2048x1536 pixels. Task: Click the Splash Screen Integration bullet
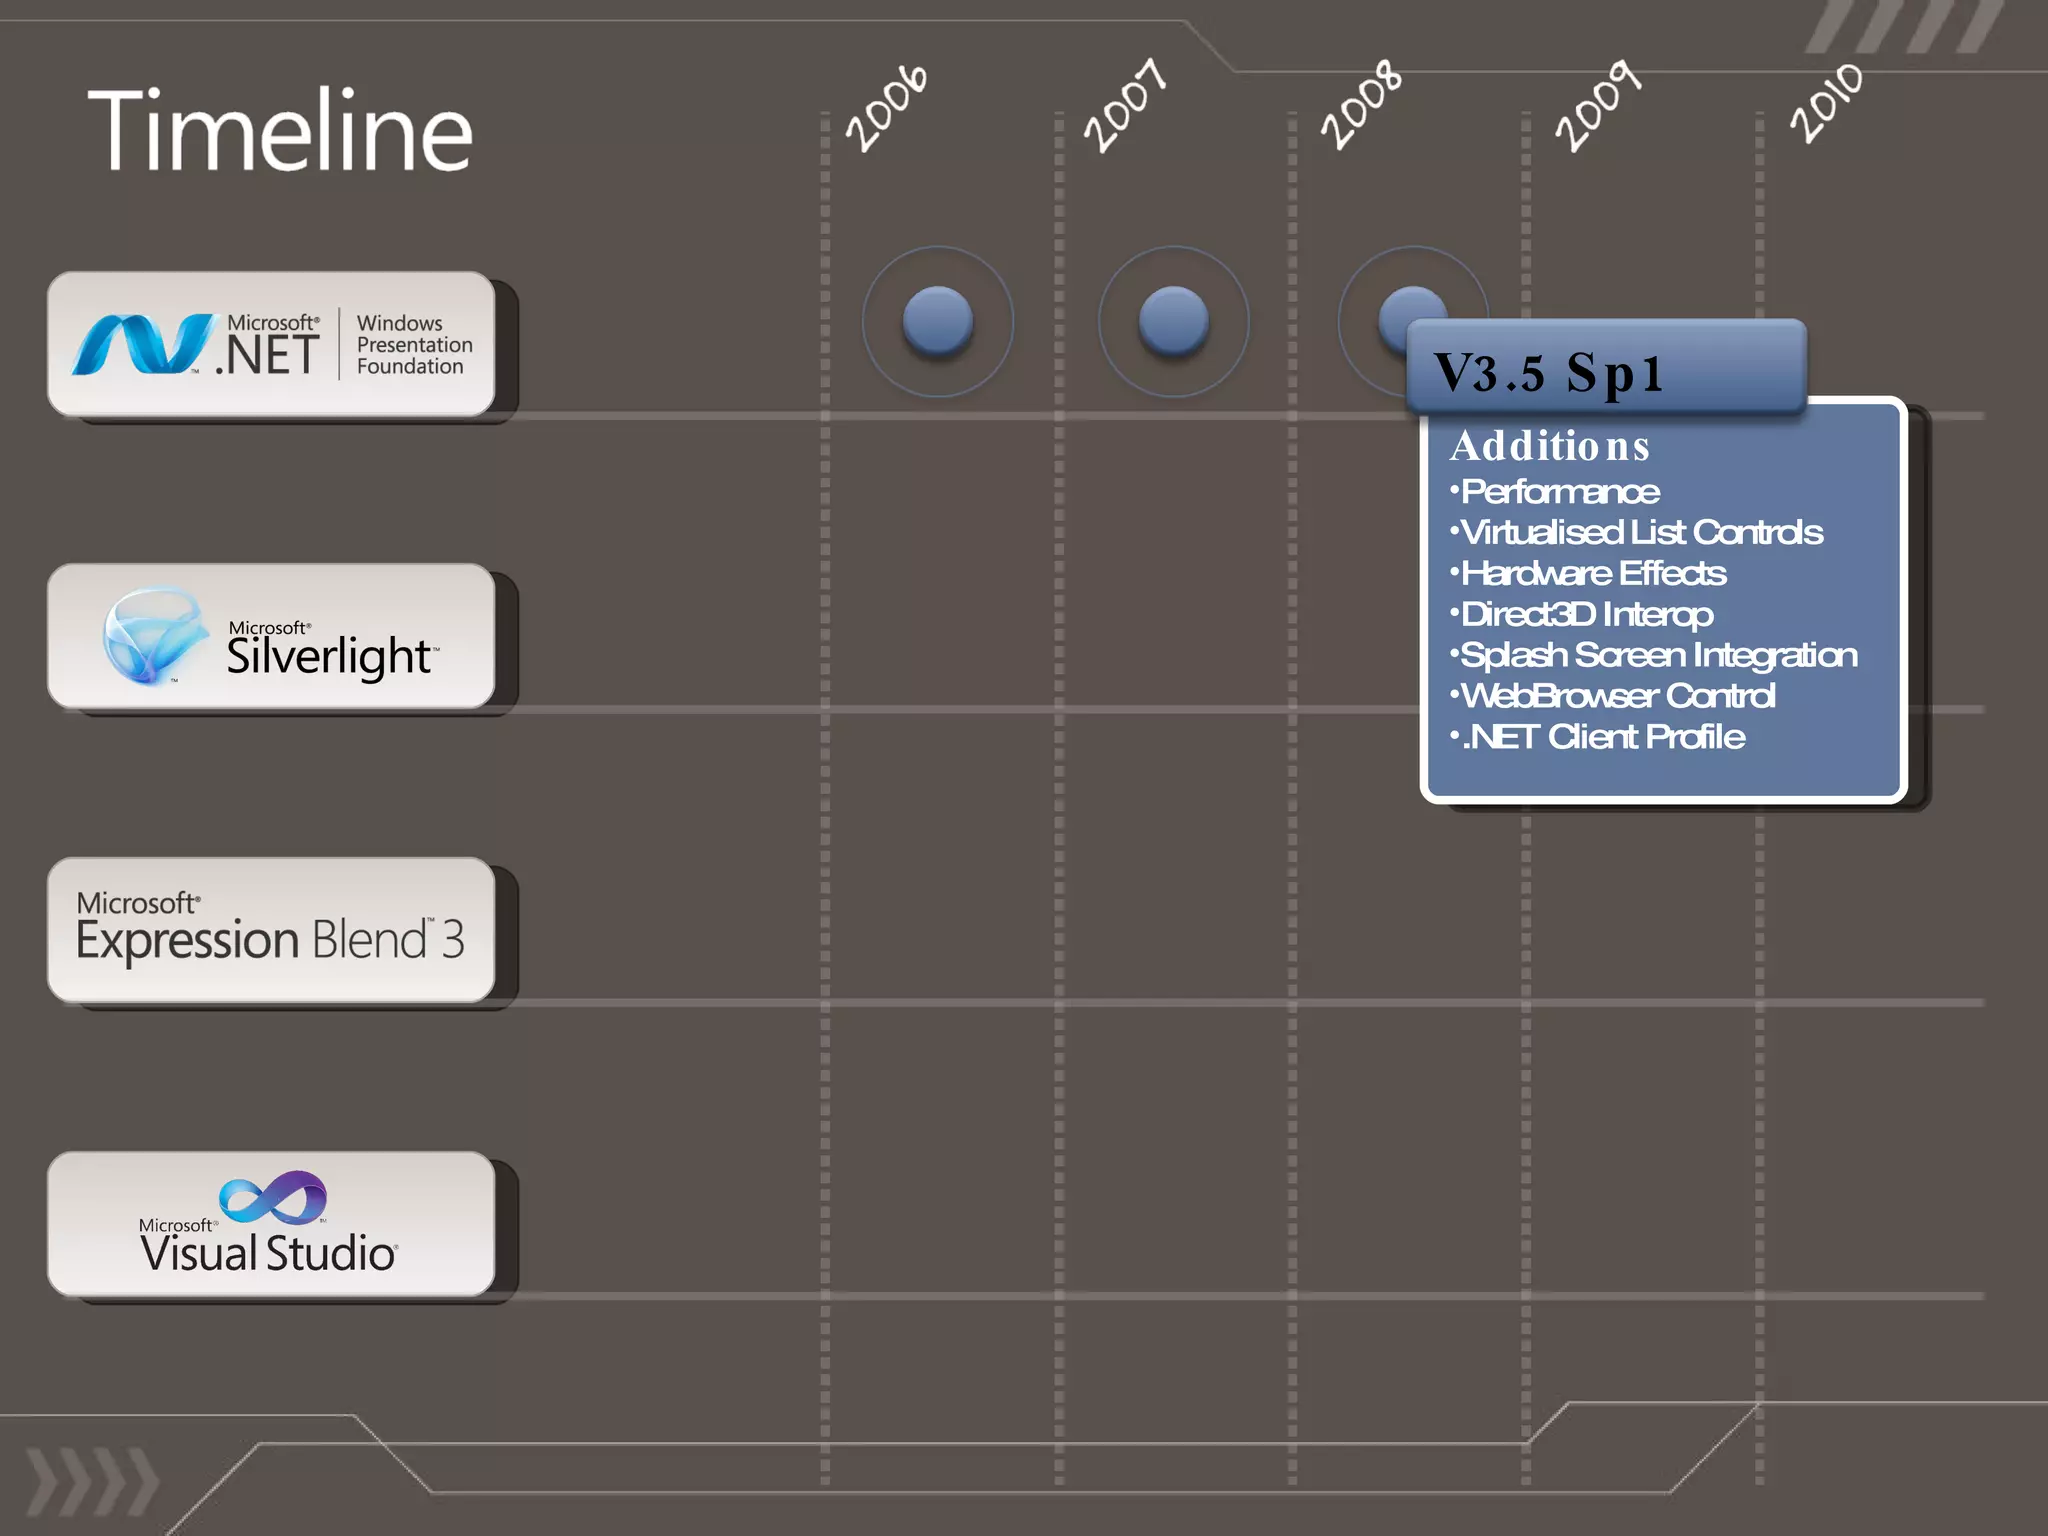click(1654, 656)
